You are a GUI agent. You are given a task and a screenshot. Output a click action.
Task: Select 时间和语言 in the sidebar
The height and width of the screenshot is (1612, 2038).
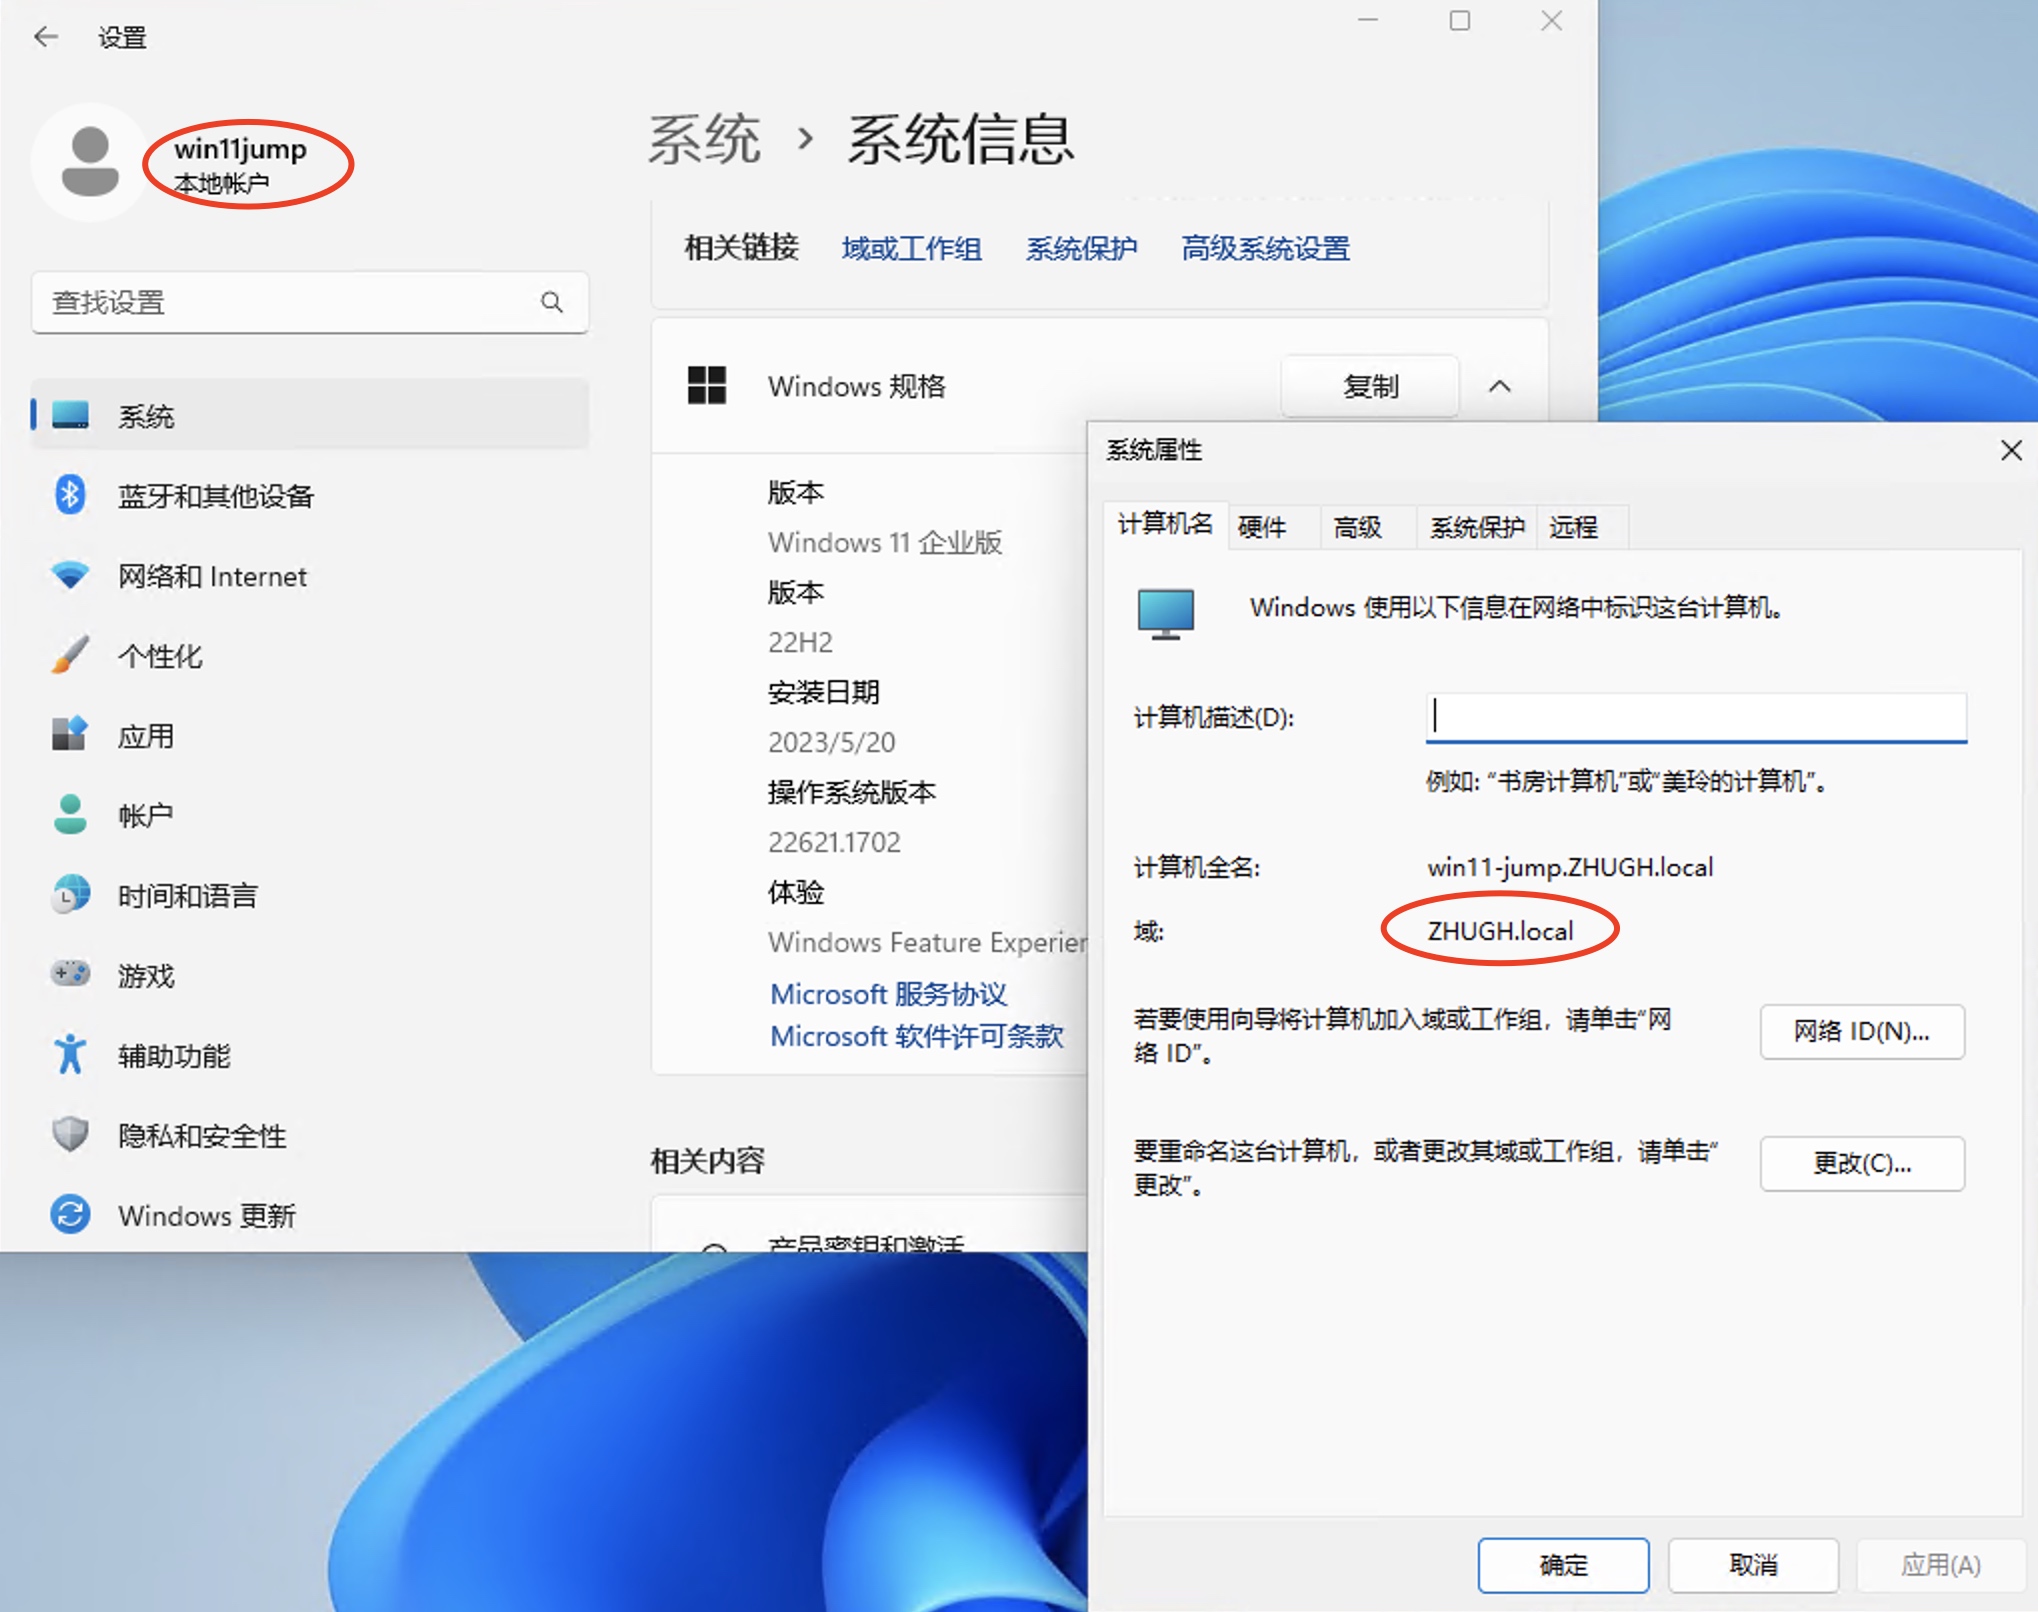click(x=310, y=895)
